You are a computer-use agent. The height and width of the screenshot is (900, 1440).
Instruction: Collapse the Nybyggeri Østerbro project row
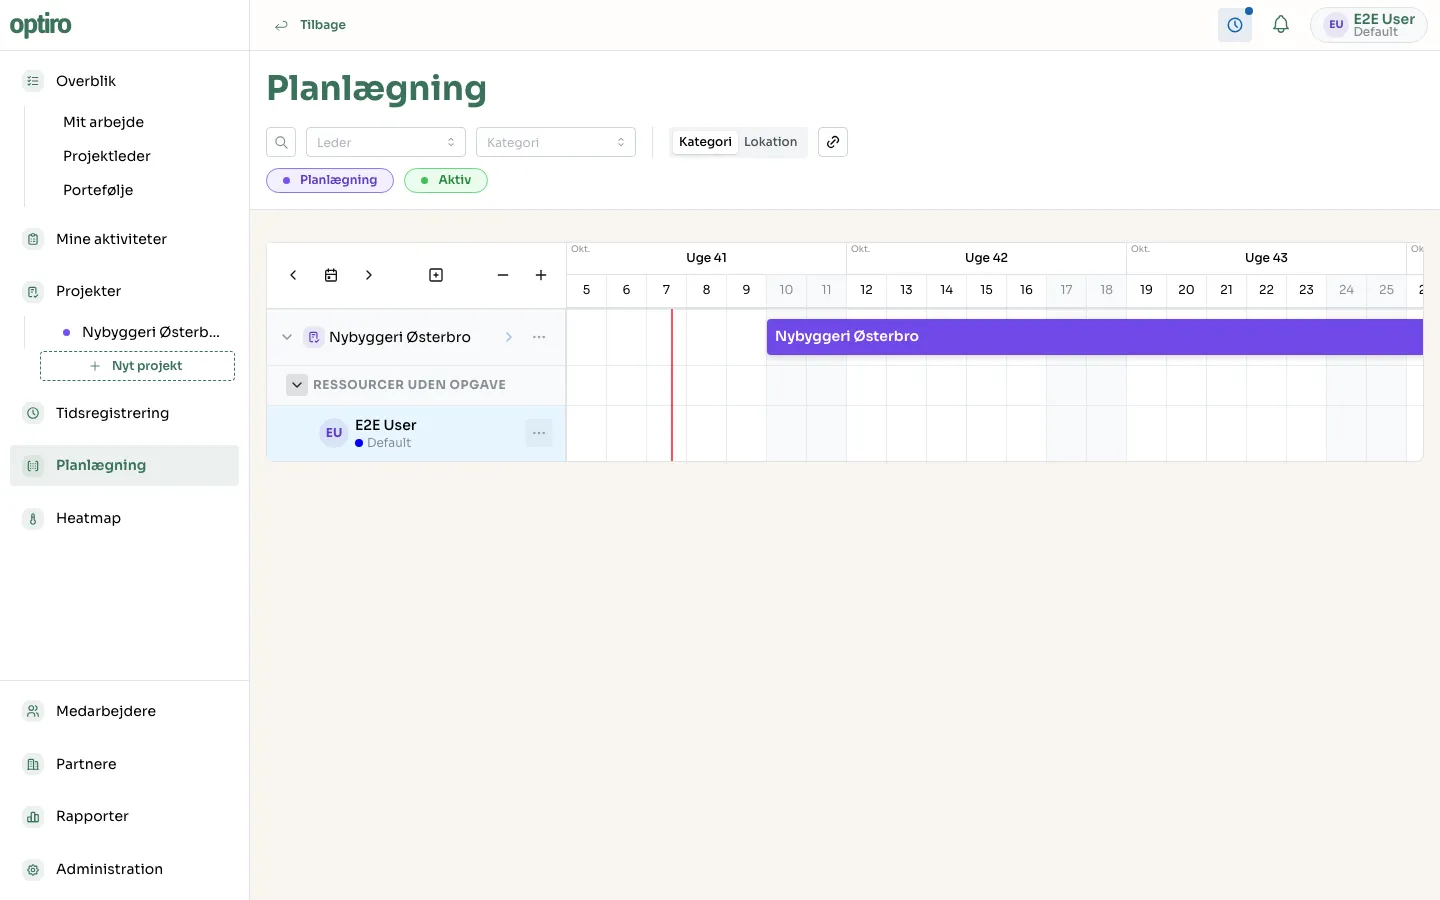point(287,337)
